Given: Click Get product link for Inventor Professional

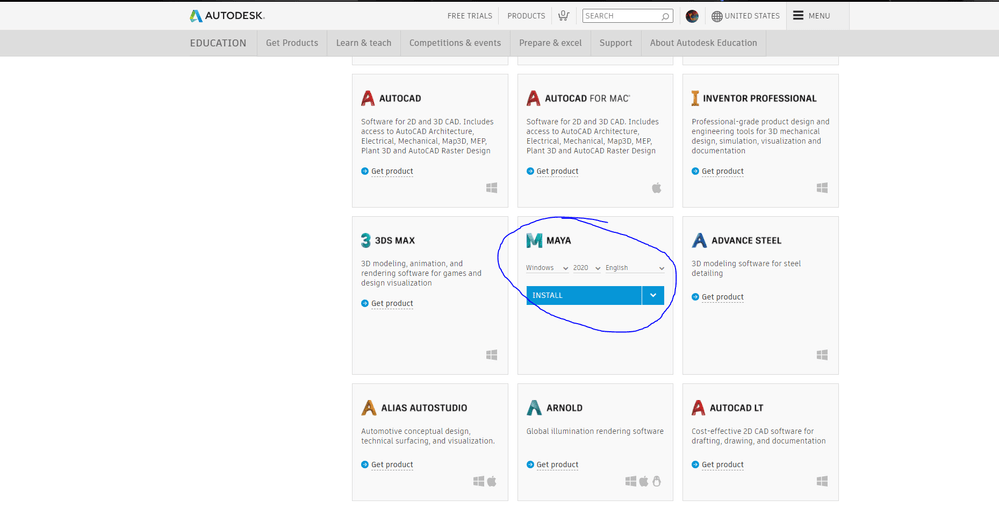Looking at the screenshot, I should click(722, 171).
